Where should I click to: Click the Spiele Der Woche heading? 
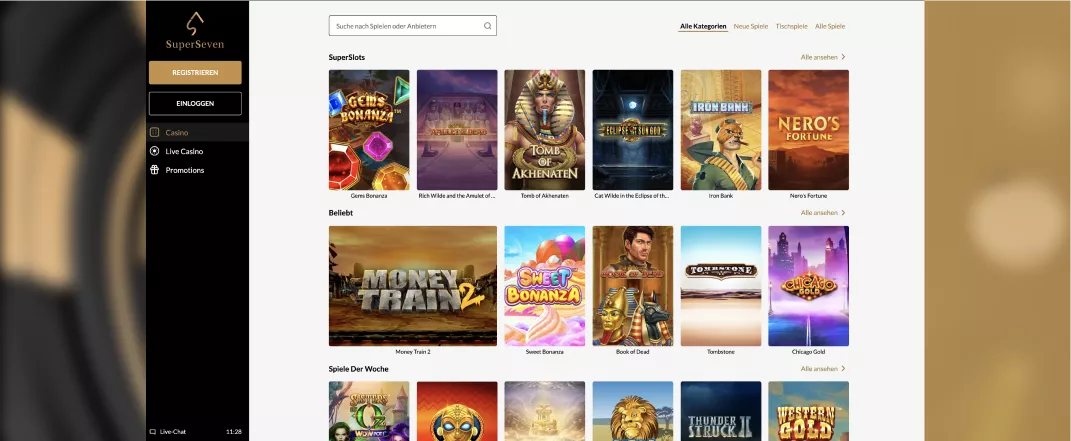[359, 369]
